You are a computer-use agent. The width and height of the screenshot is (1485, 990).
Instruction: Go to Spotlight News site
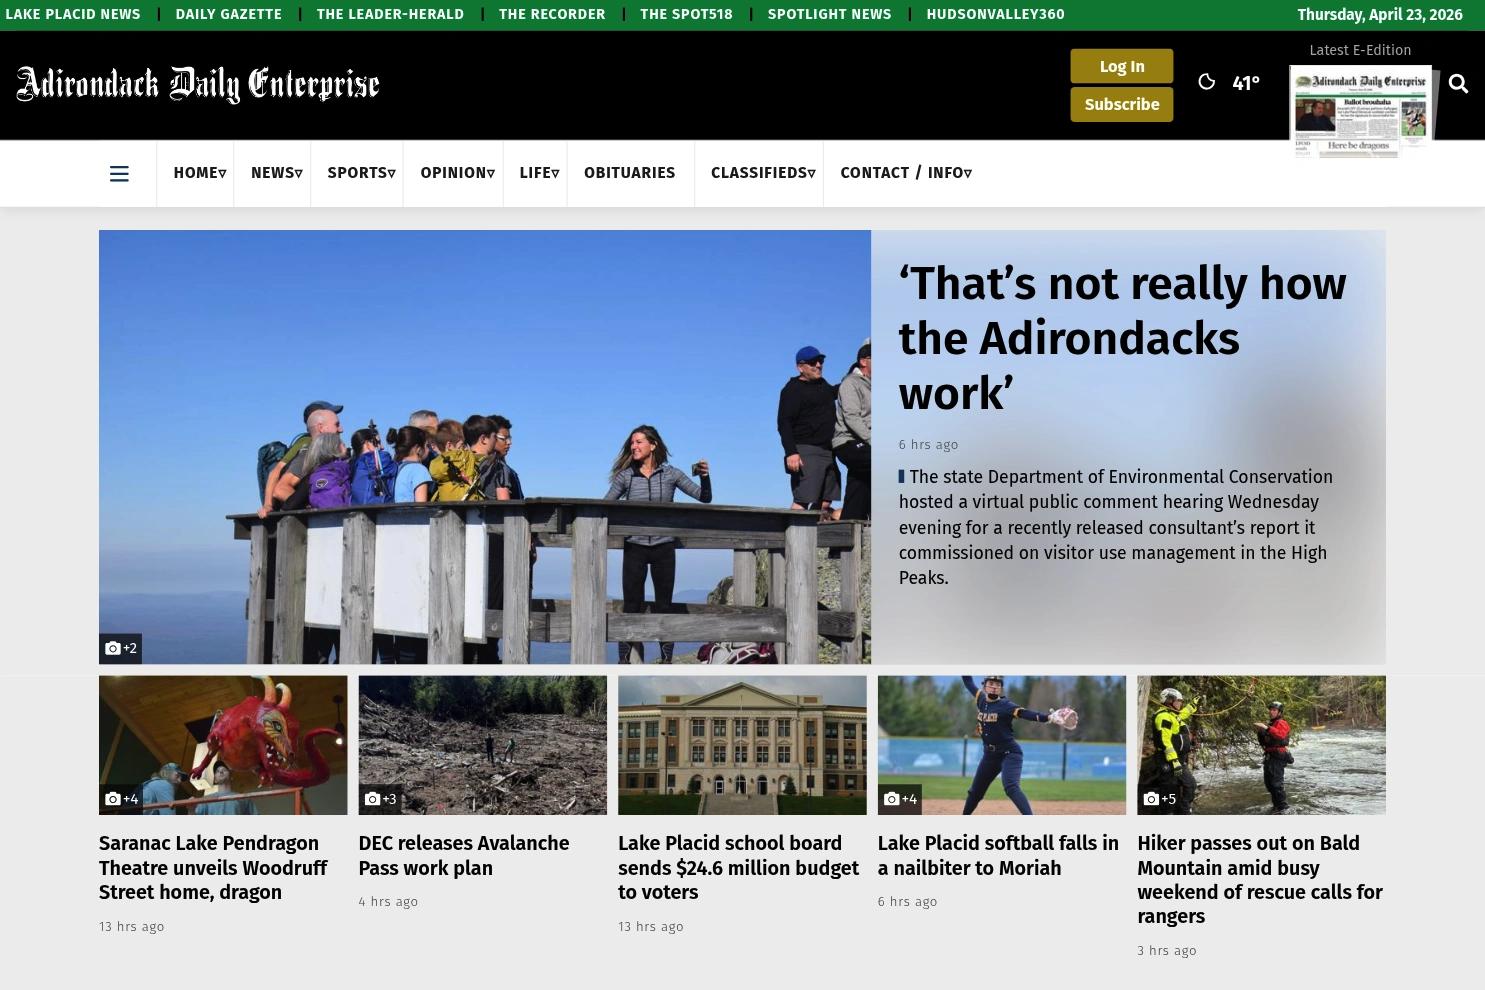point(829,14)
